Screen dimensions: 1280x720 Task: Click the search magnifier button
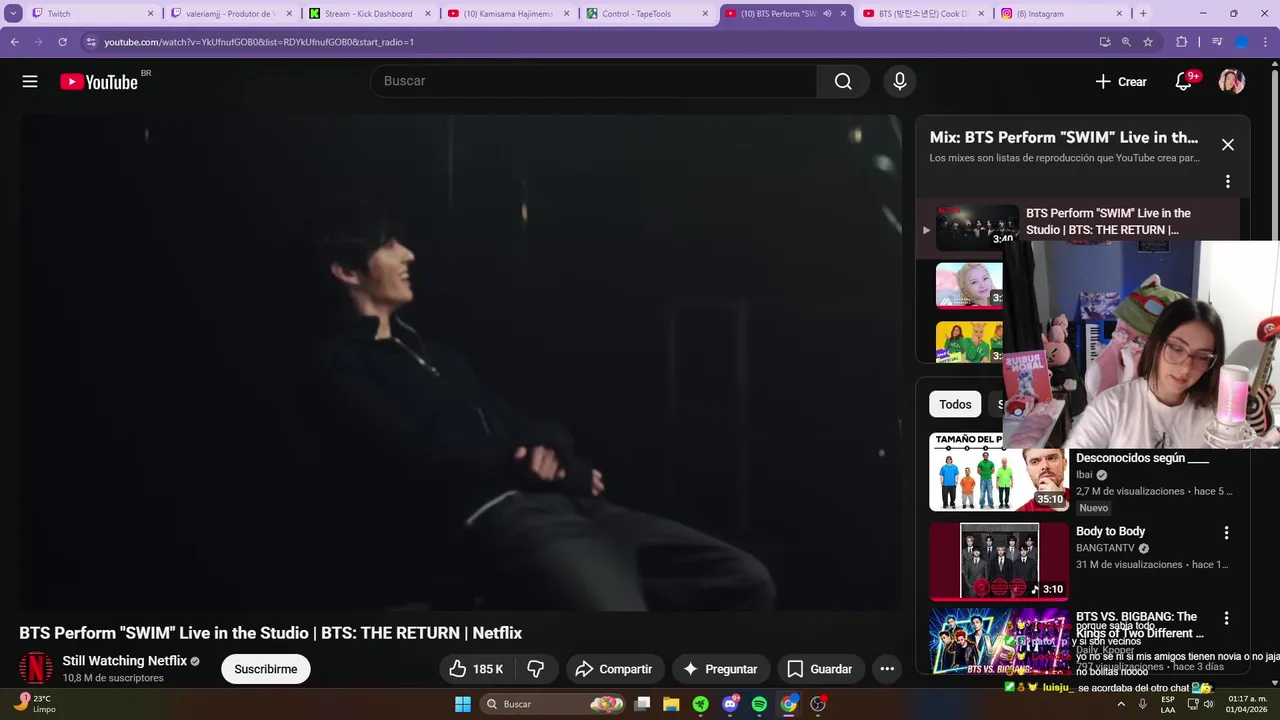(843, 81)
